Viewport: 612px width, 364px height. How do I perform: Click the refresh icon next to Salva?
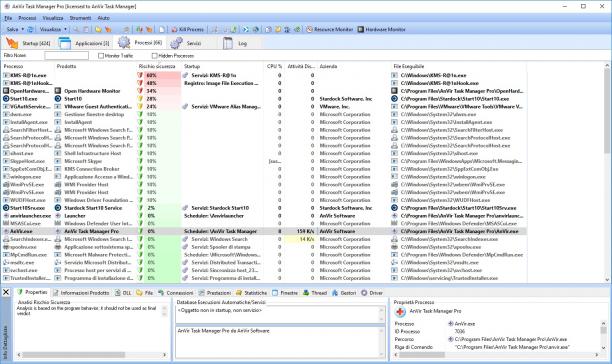pyautogui.click(x=30, y=29)
